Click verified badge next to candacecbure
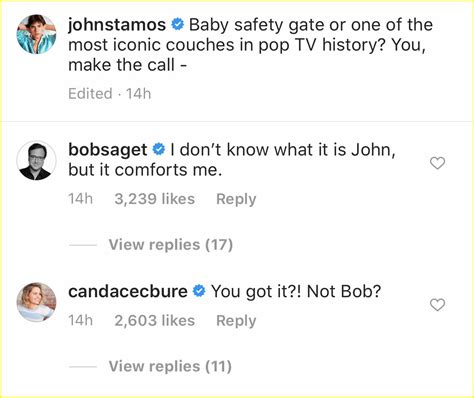 [x=199, y=291]
